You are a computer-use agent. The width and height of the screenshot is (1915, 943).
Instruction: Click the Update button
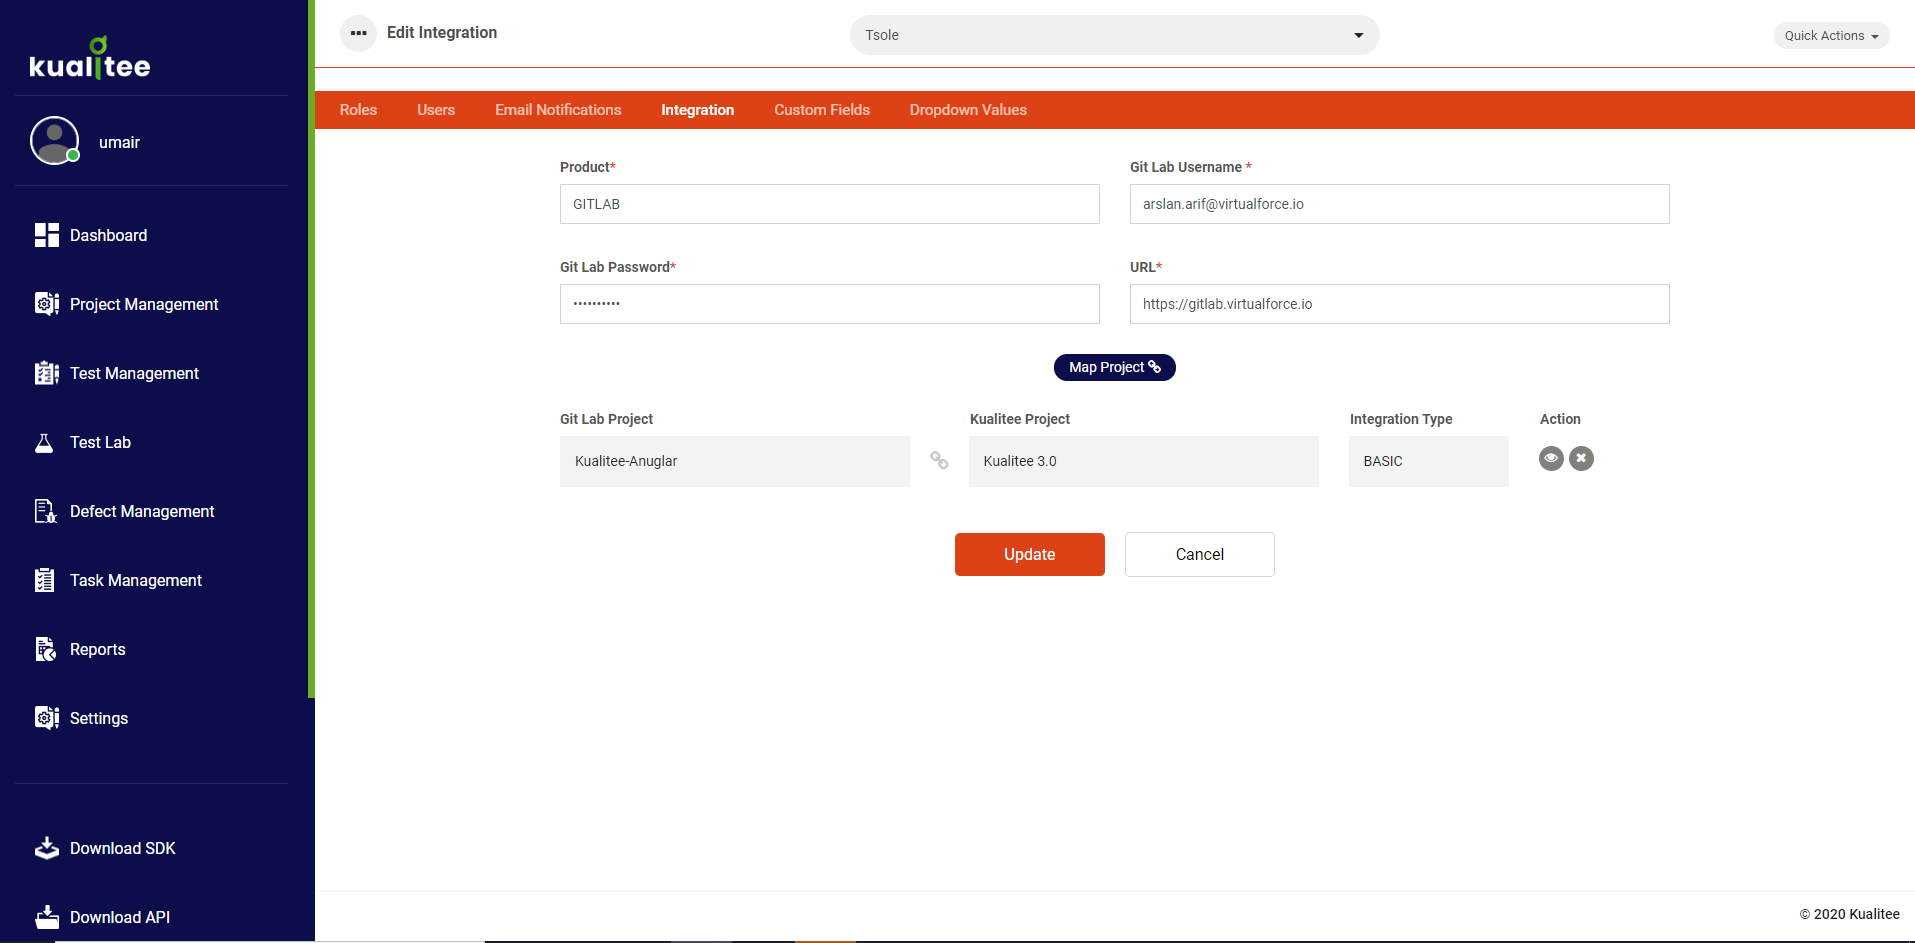[1030, 554]
